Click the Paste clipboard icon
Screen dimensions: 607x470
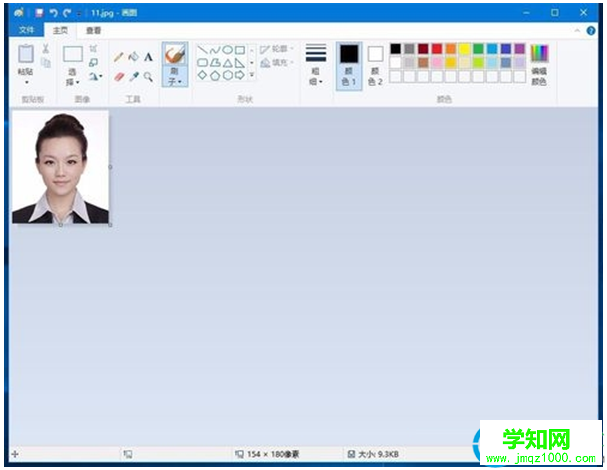pyautogui.click(x=26, y=53)
